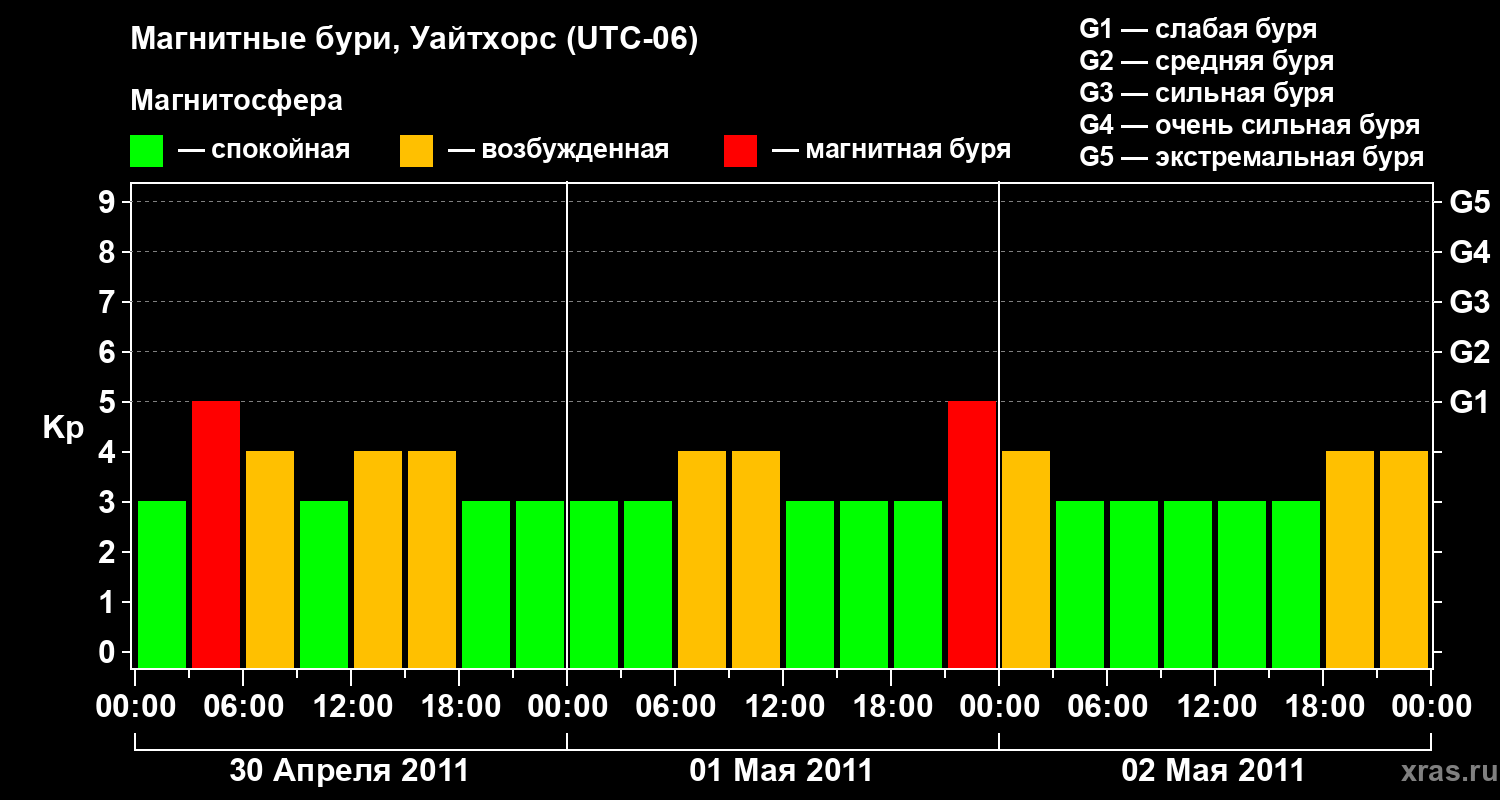This screenshot has height=800, width=1500.
Task: Click the 'G5 — экстремальная буря' legend line
Action: tap(1252, 157)
